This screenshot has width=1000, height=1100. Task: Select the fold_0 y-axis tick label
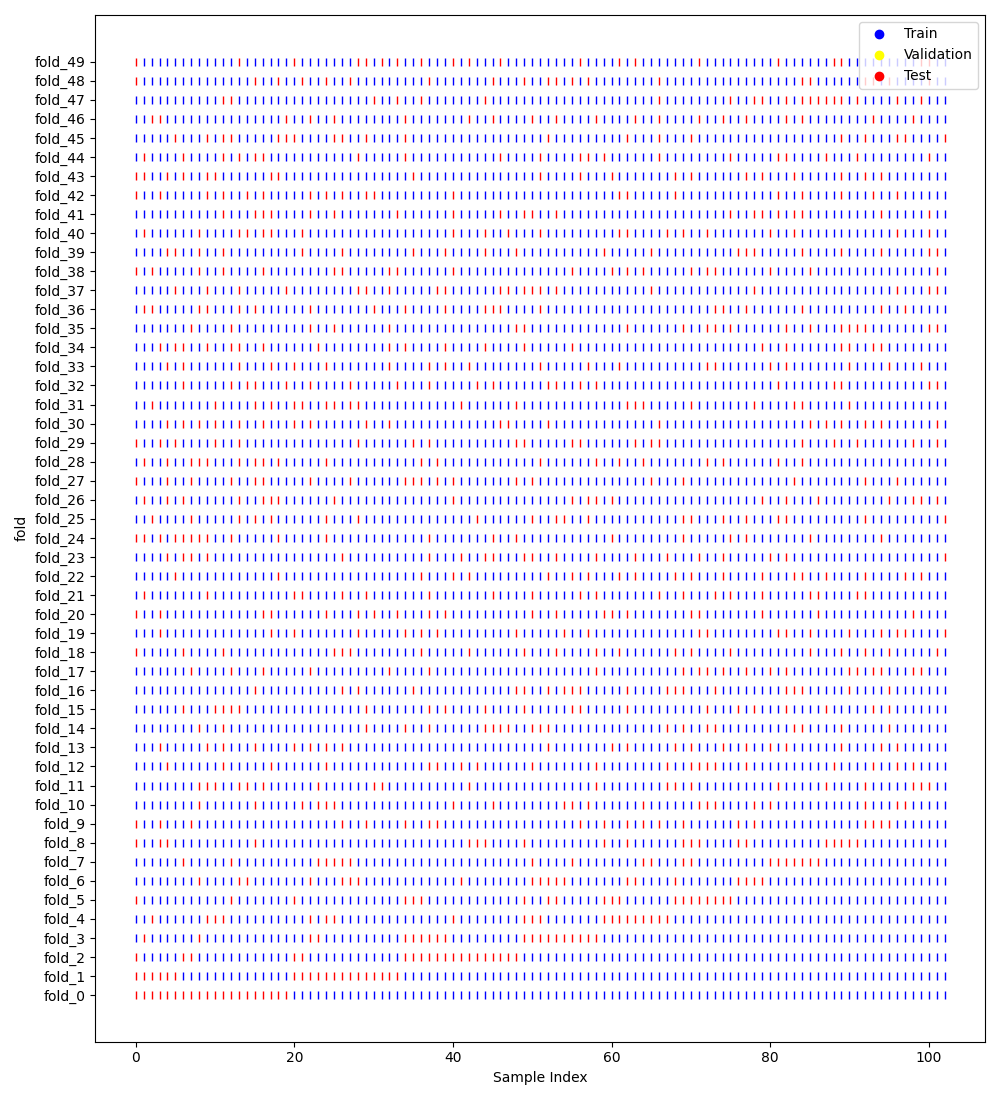(x=70, y=996)
